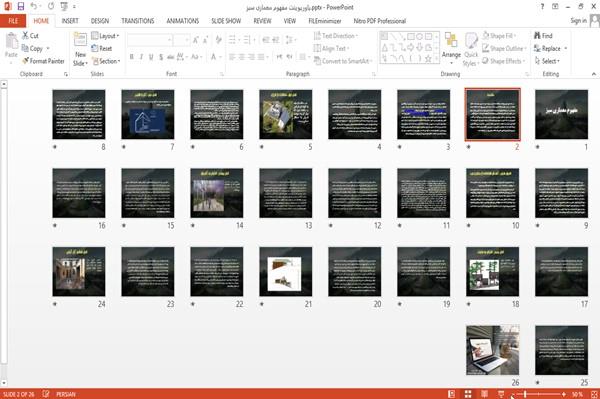Add a New Slide
Screen dimensions: 600x399
(80, 49)
